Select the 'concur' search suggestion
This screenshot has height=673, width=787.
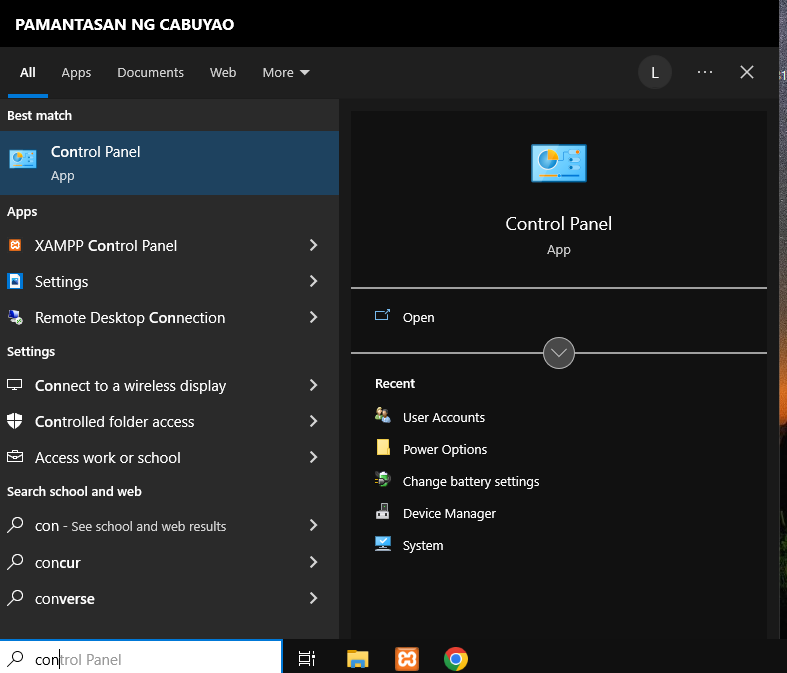[x=169, y=563]
